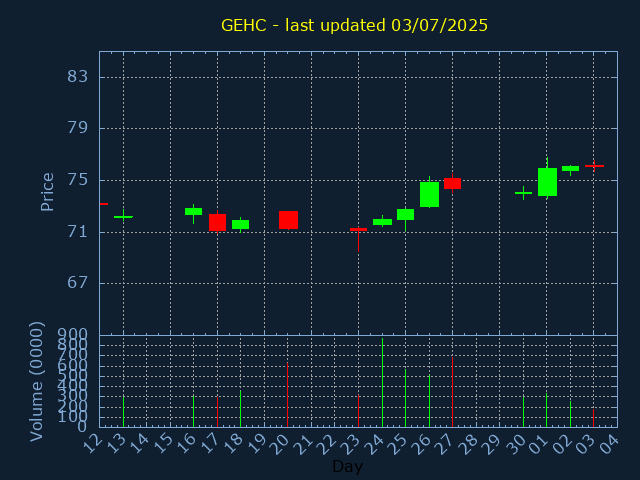Select the day label 25 on the x-axis
640x480 pixels.
[398, 444]
